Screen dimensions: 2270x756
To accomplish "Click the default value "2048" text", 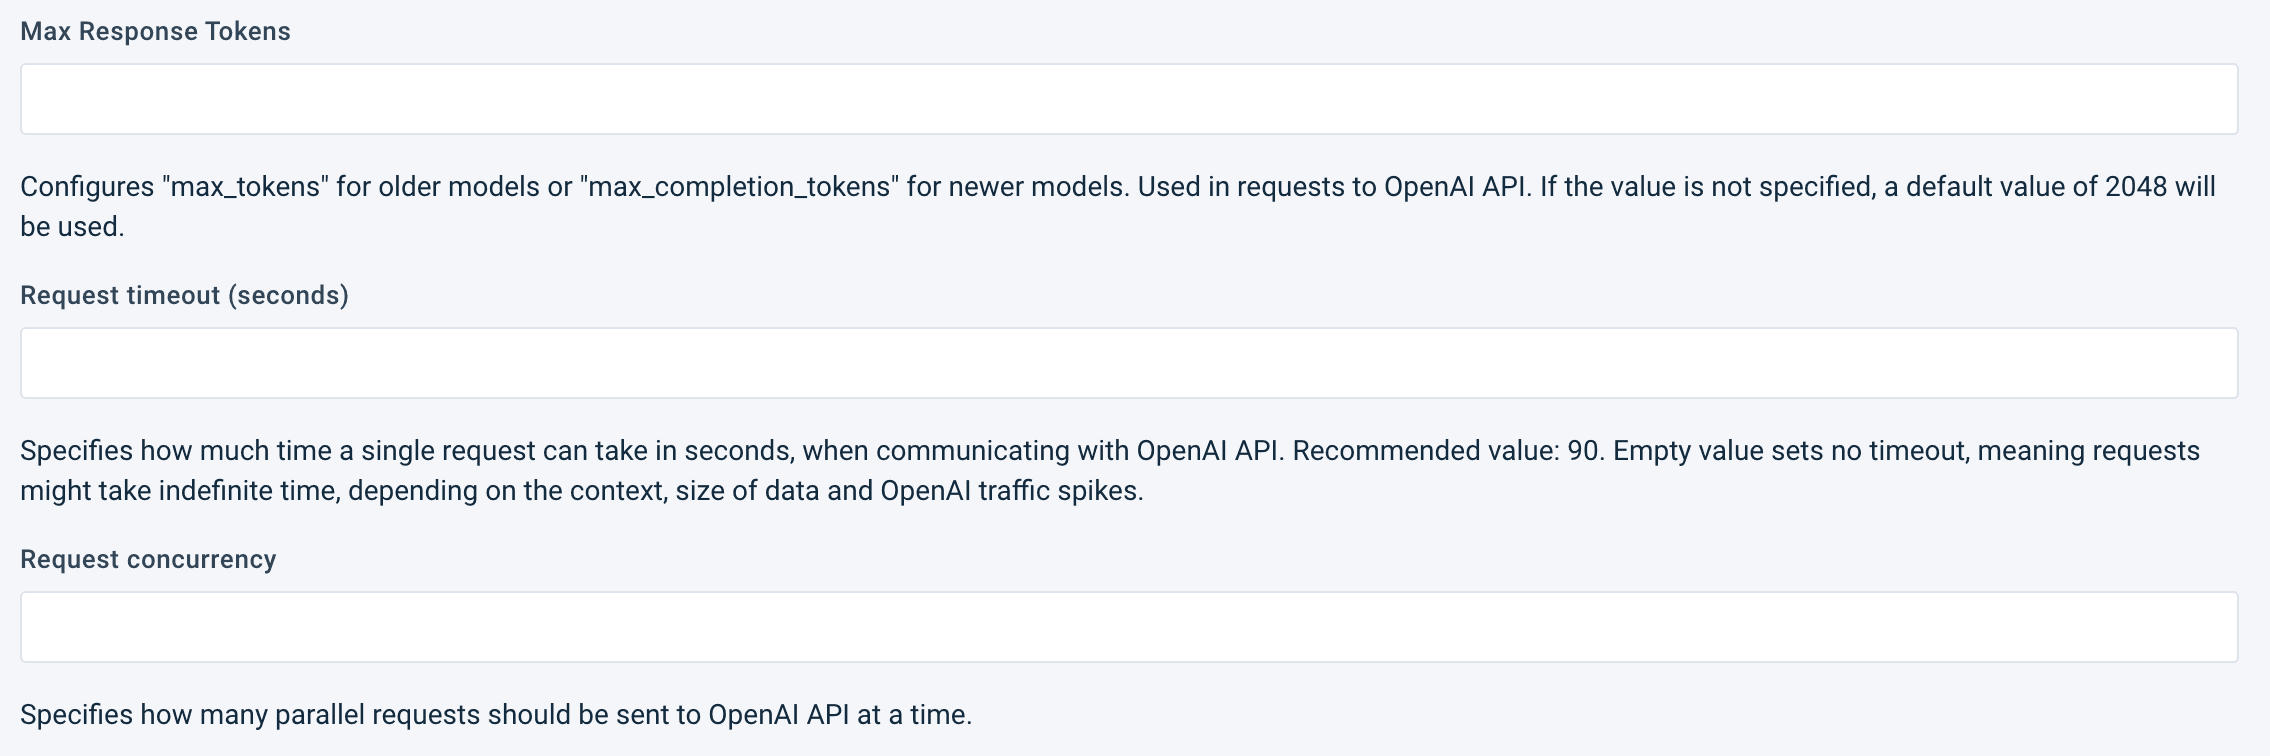I will [2135, 187].
